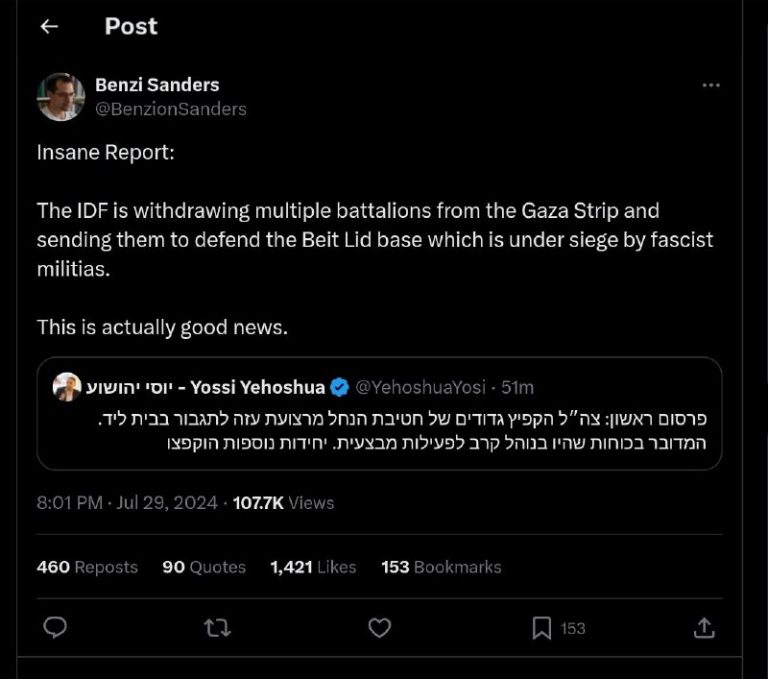This screenshot has width=768, height=679.
Task: Open the three-dot more options menu
Action: point(711,86)
